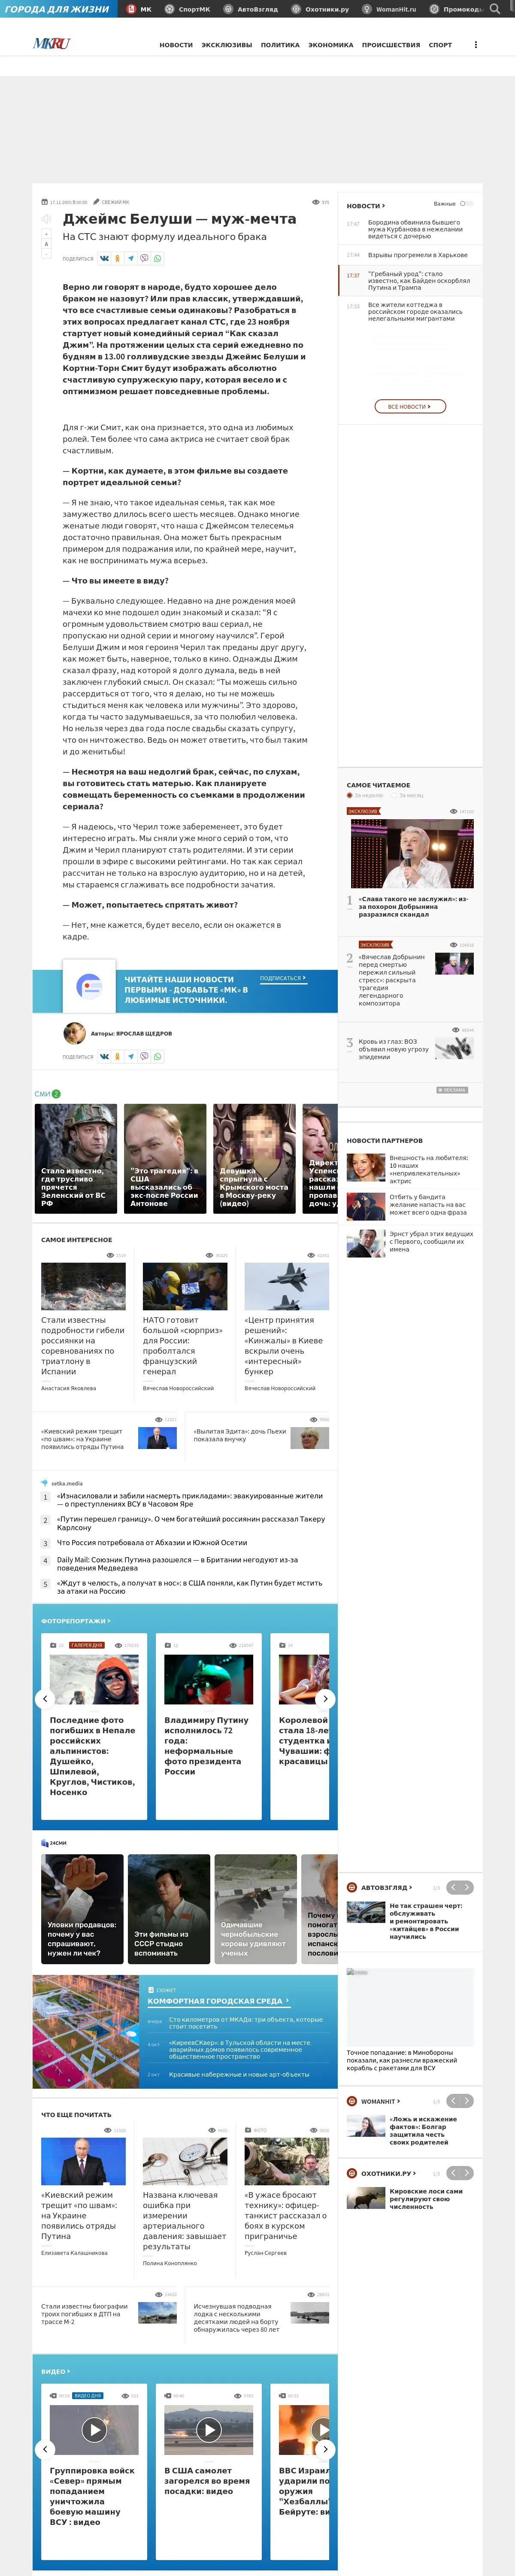Share article top via Viber icon
The image size is (515, 2576).
point(144,258)
